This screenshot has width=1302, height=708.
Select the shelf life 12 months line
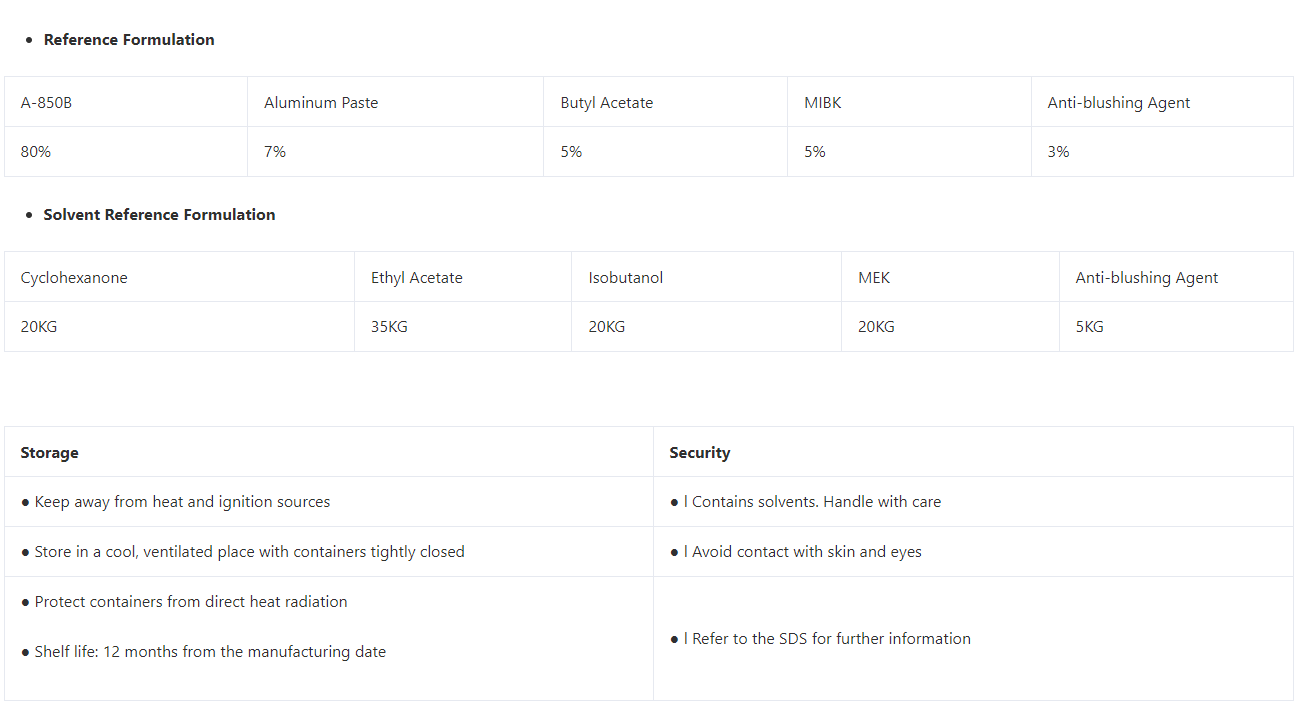[x=203, y=652]
